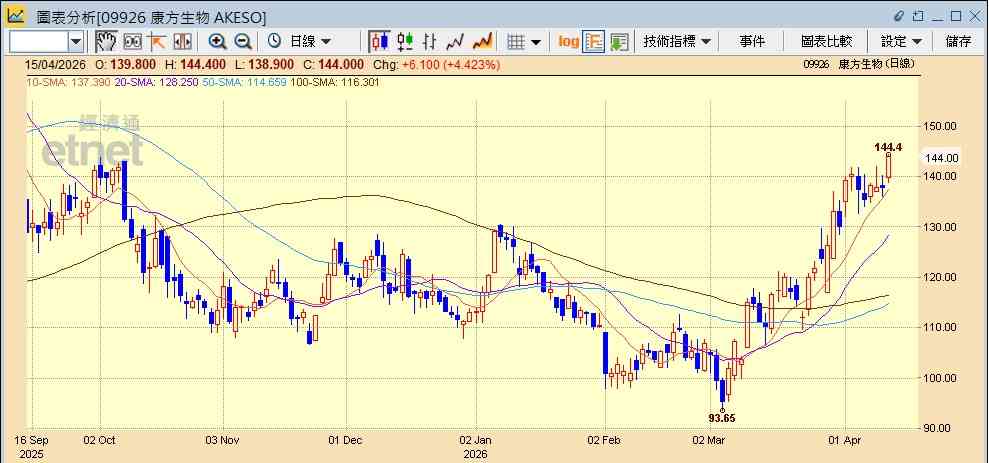Screen dimensions: 989x463
Task: Click the 15/04/2026 date label
Action: [x=56, y=64]
